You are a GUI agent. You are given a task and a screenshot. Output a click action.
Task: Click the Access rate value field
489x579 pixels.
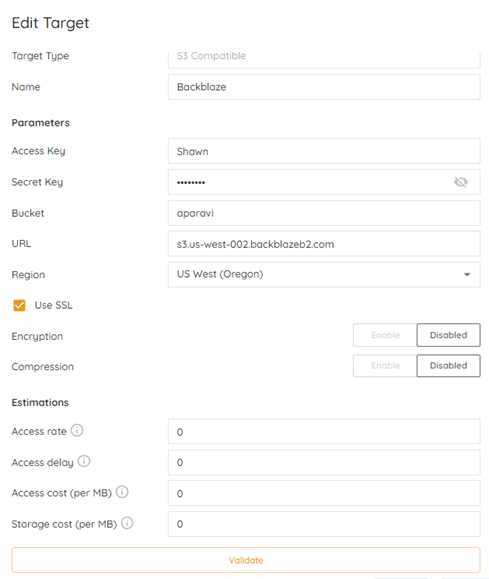coord(324,431)
